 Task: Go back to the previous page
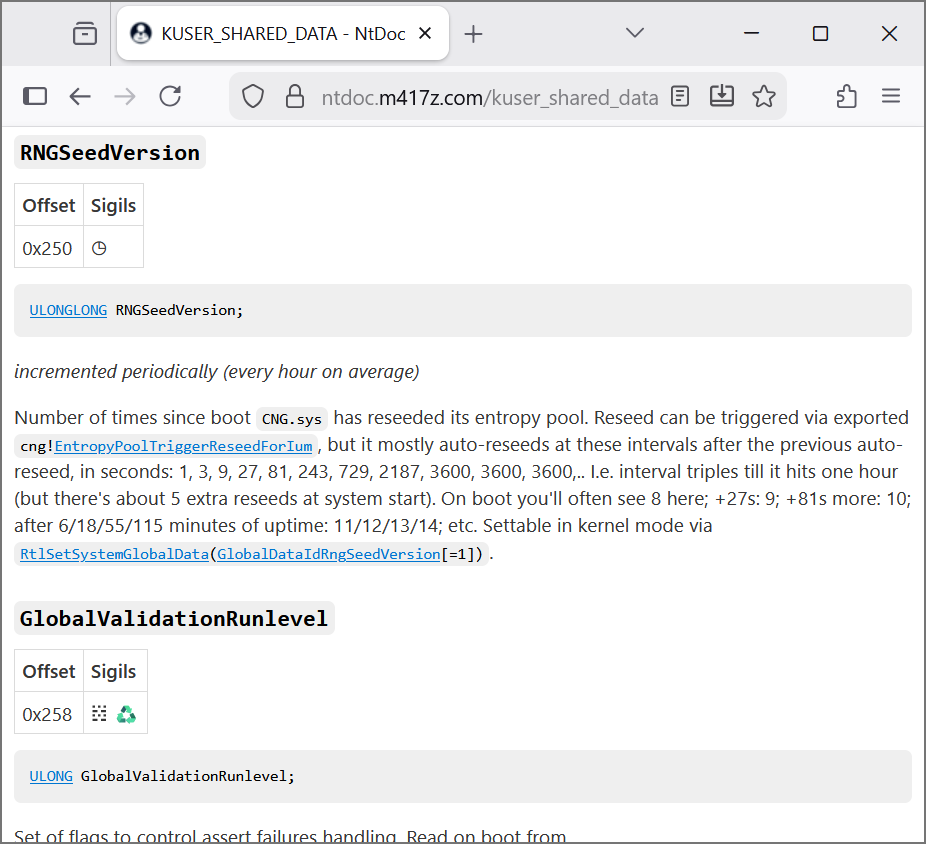coord(80,96)
